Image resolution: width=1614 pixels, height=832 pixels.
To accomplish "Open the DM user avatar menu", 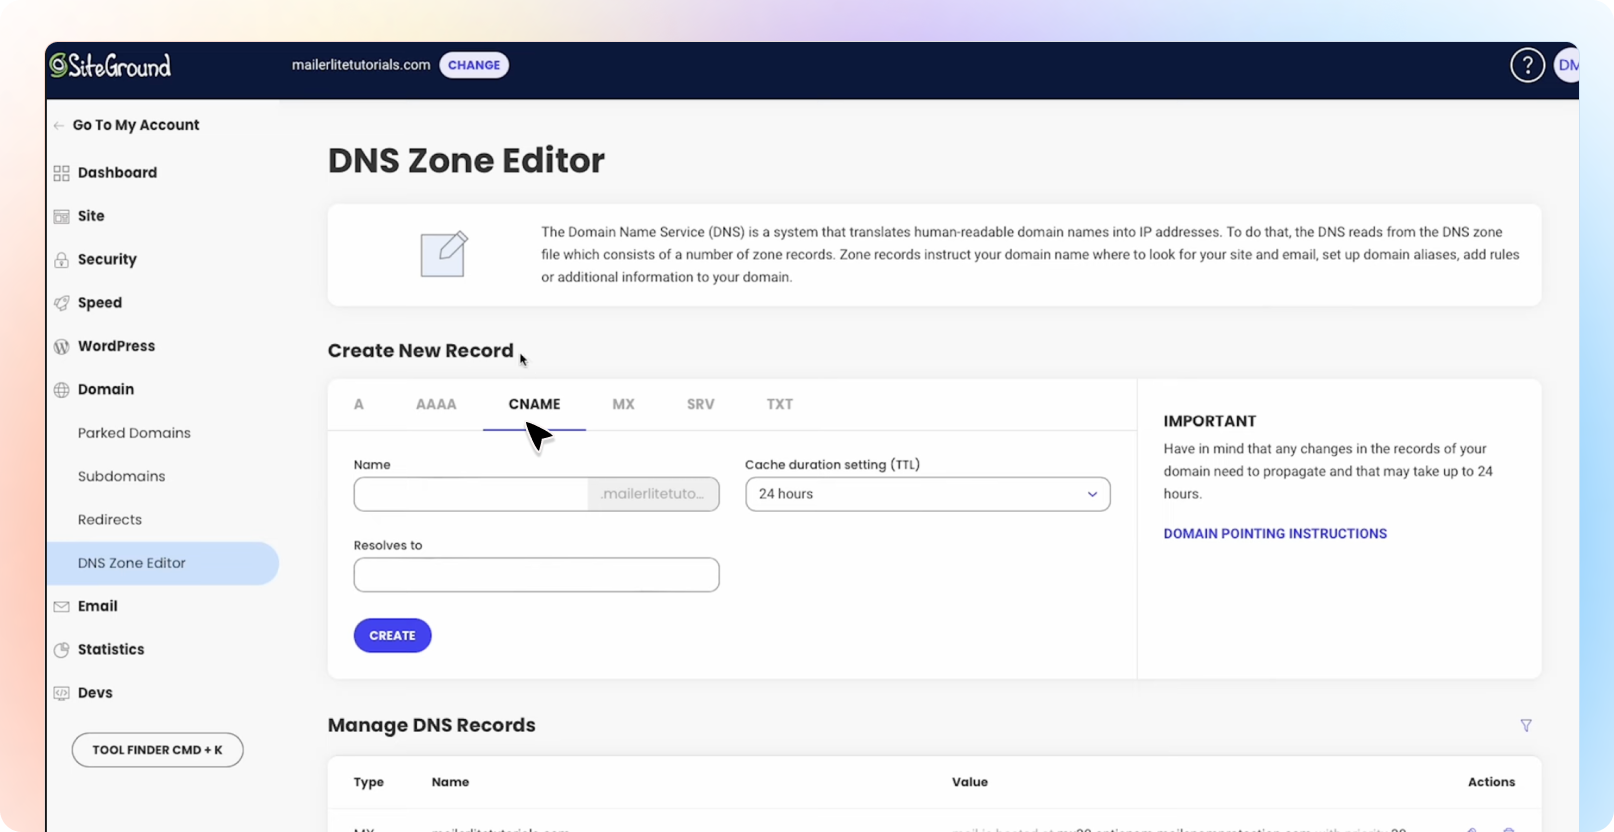I will (x=1567, y=66).
